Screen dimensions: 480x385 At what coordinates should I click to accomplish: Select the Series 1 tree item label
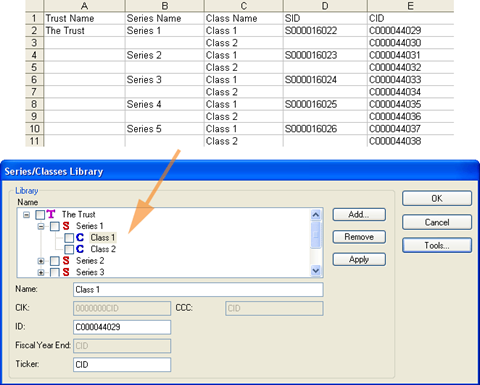click(x=90, y=226)
